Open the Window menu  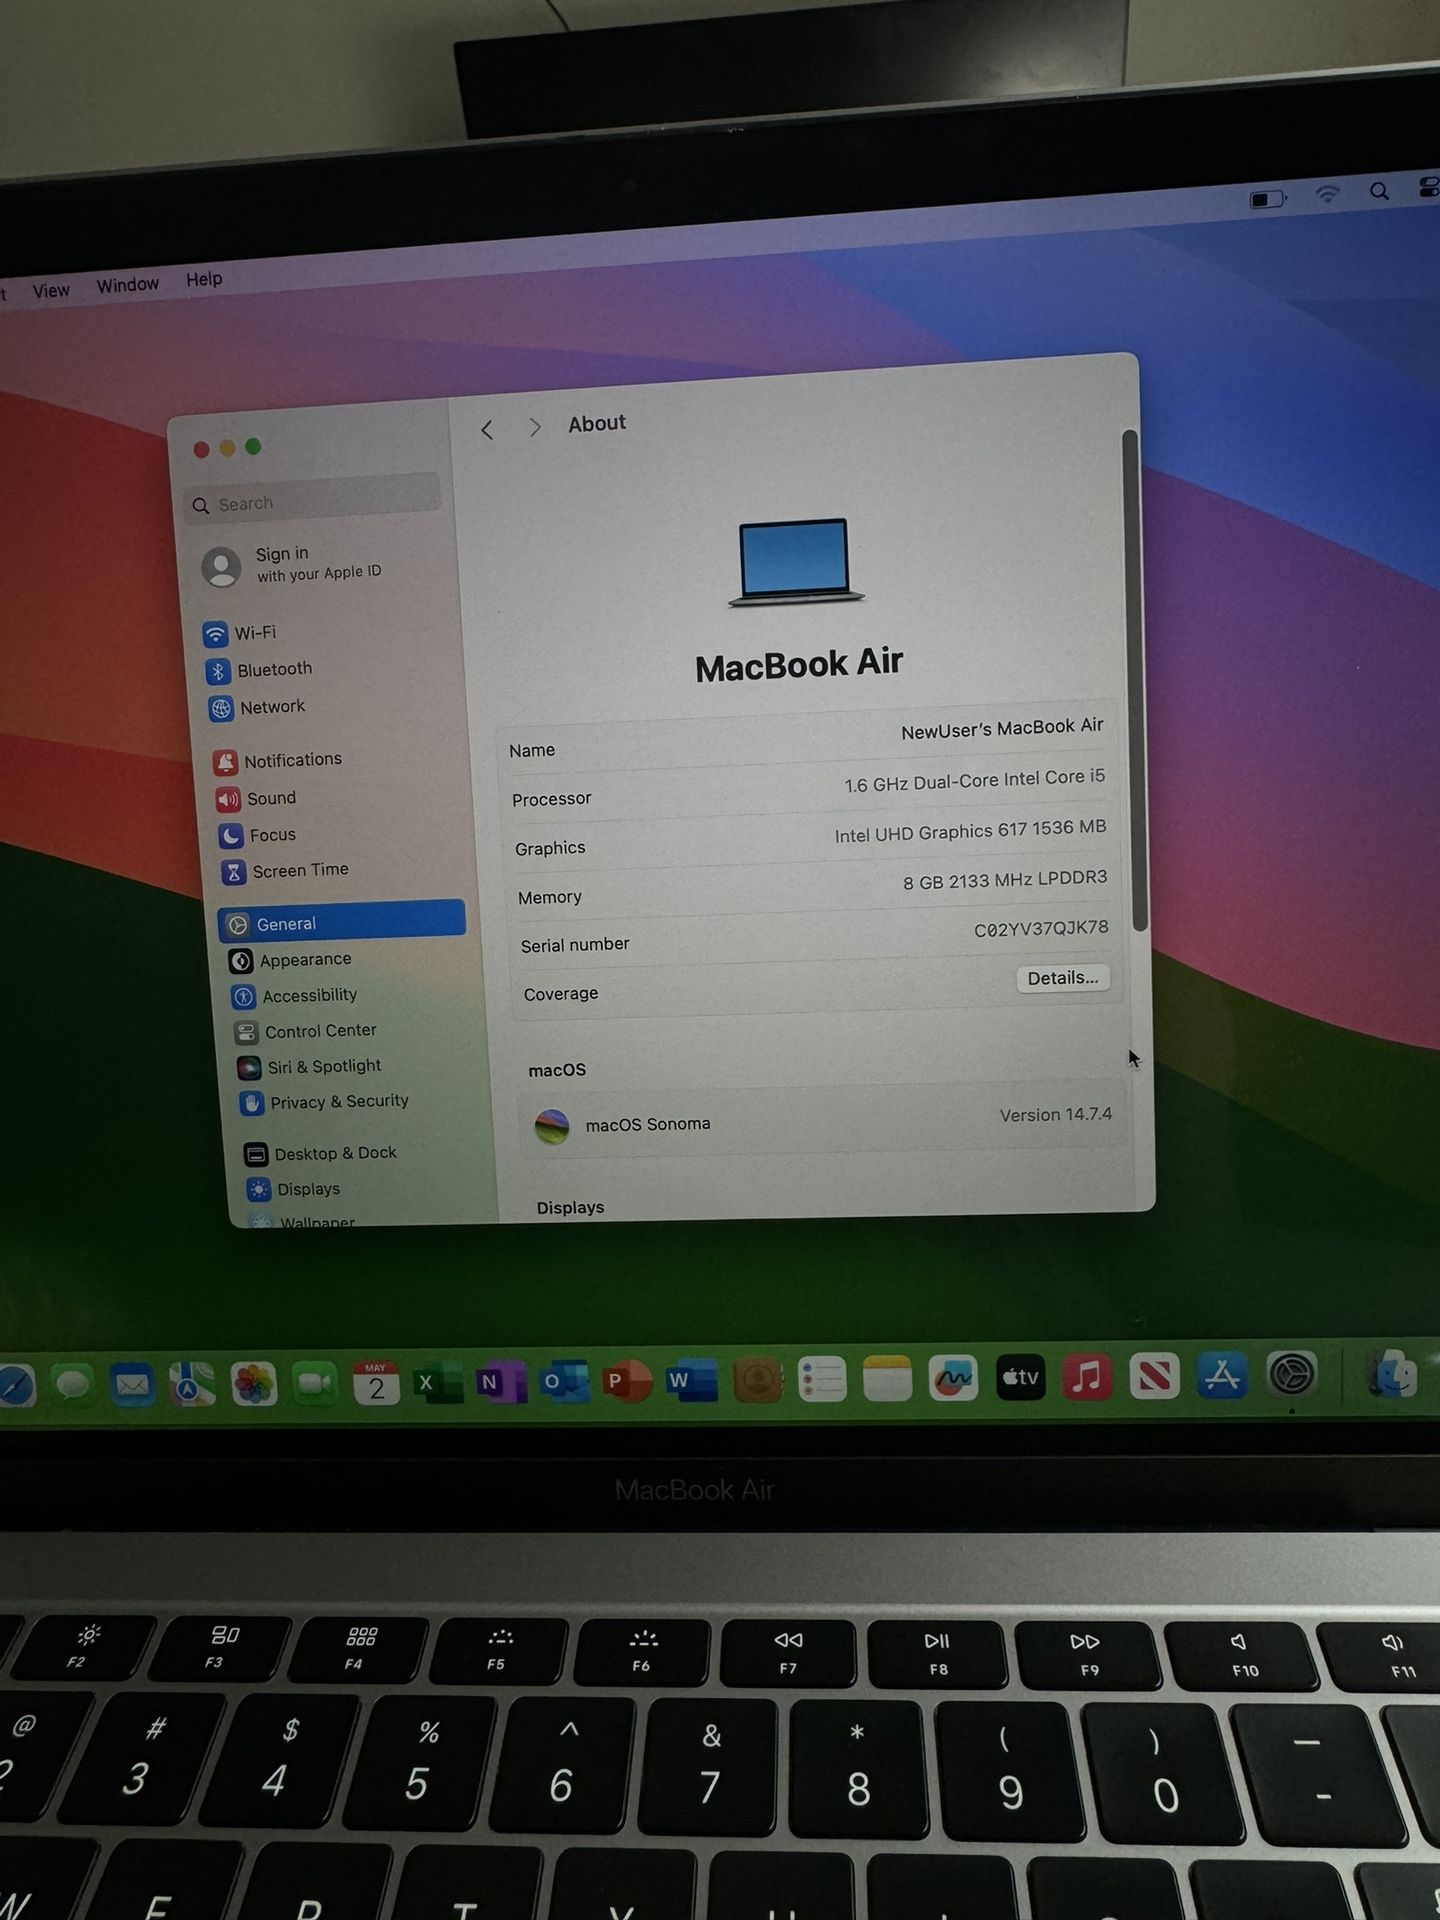(x=127, y=285)
